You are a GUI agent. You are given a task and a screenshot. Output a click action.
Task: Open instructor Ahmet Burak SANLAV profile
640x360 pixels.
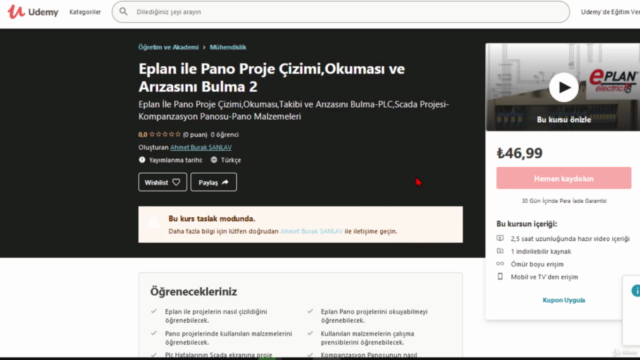pos(201,147)
